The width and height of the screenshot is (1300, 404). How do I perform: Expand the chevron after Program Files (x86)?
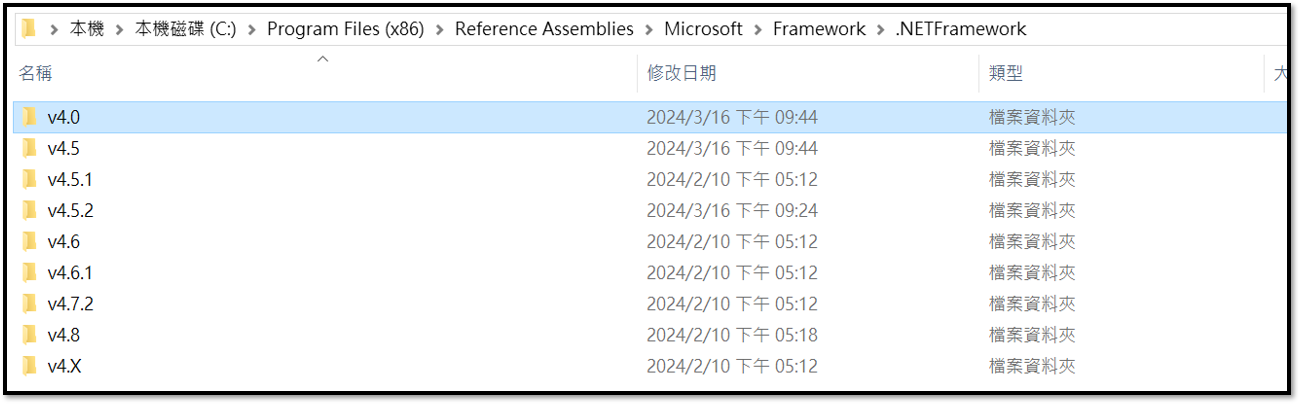(440, 29)
